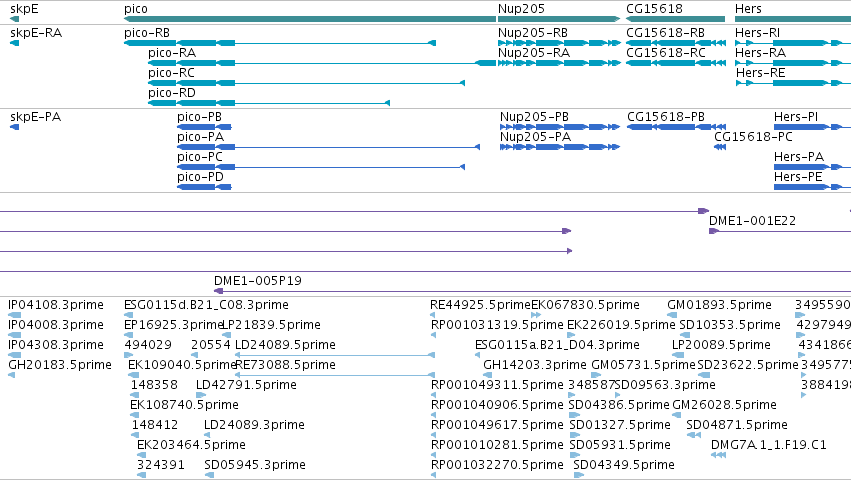This screenshot has width=851, height=480.
Task: Select the Hers gene label
Action: point(748,9)
